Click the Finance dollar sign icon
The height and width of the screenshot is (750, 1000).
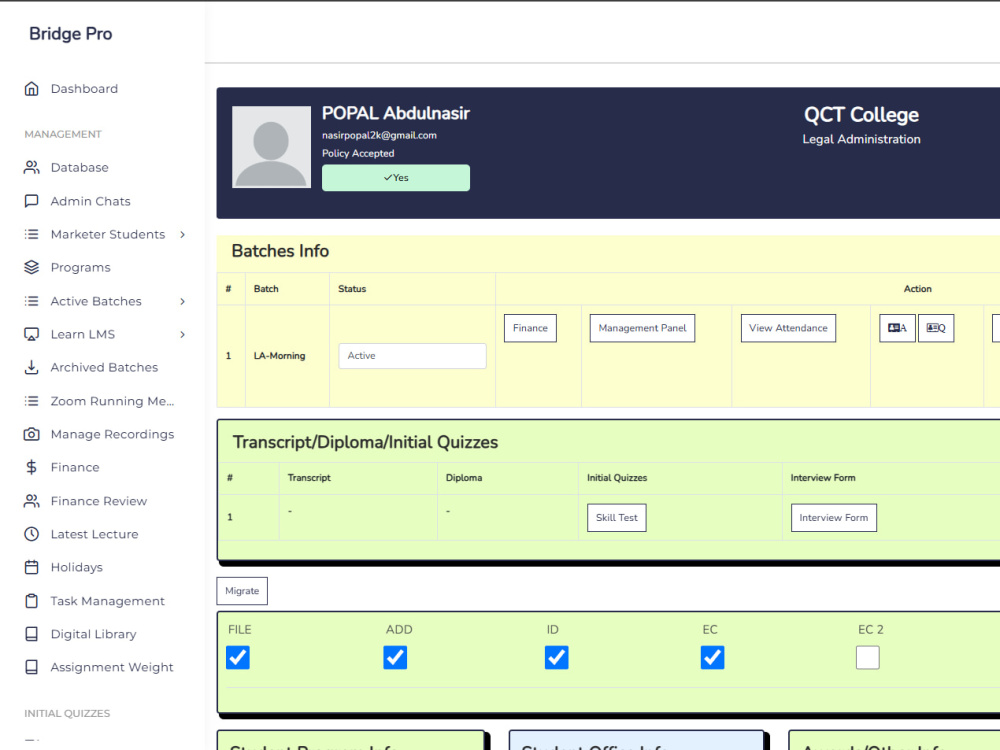31,467
